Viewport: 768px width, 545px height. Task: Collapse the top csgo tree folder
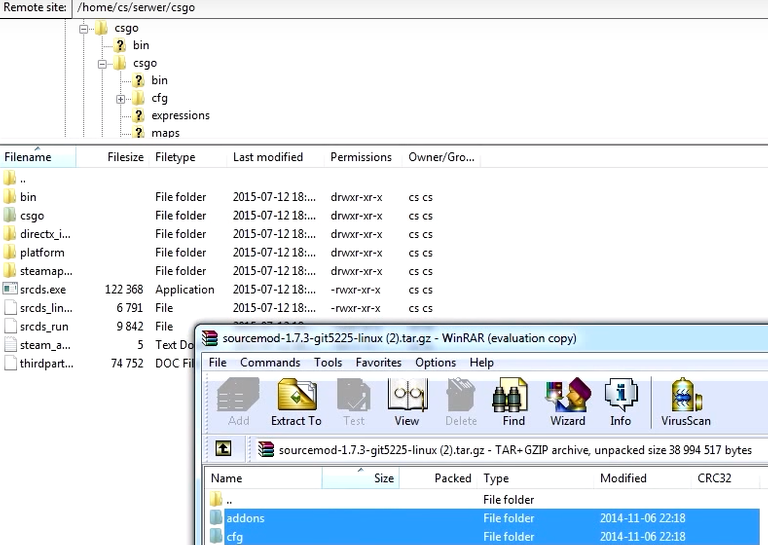(84, 28)
